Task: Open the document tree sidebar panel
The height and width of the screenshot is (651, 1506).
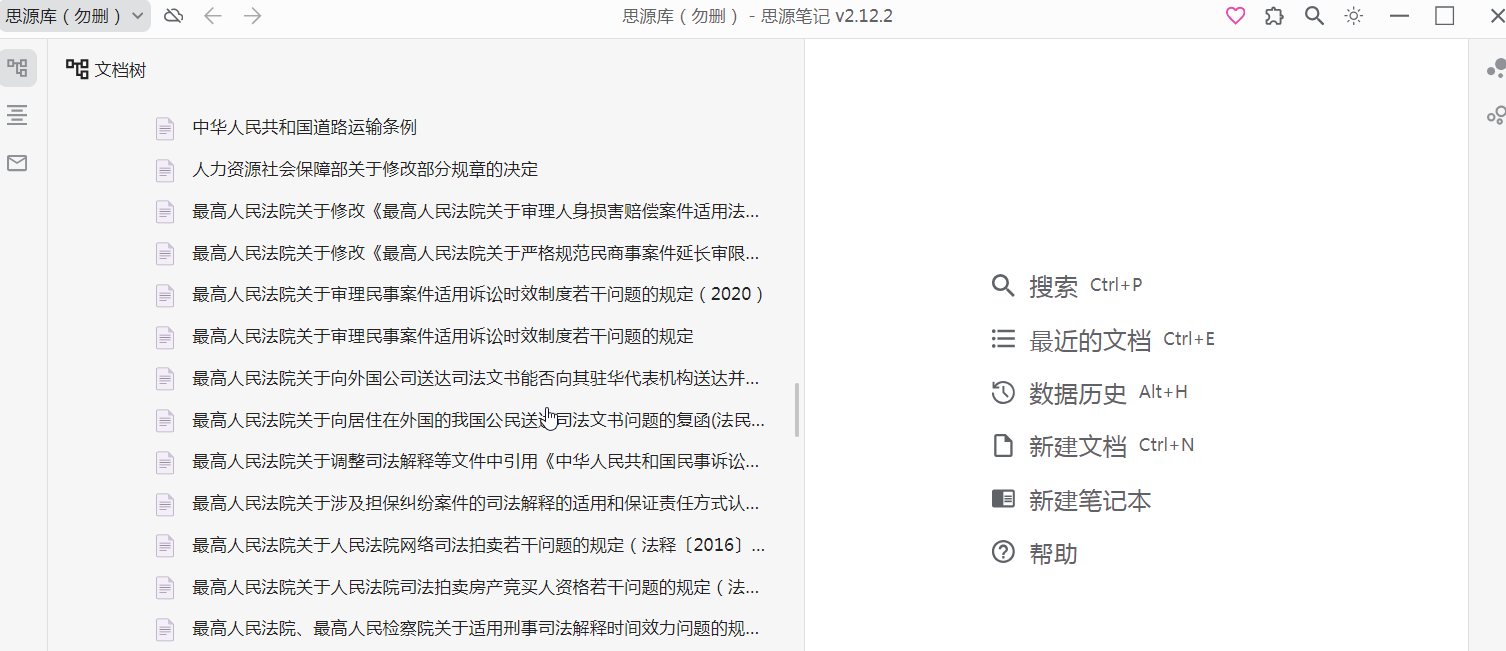Action: [17, 68]
